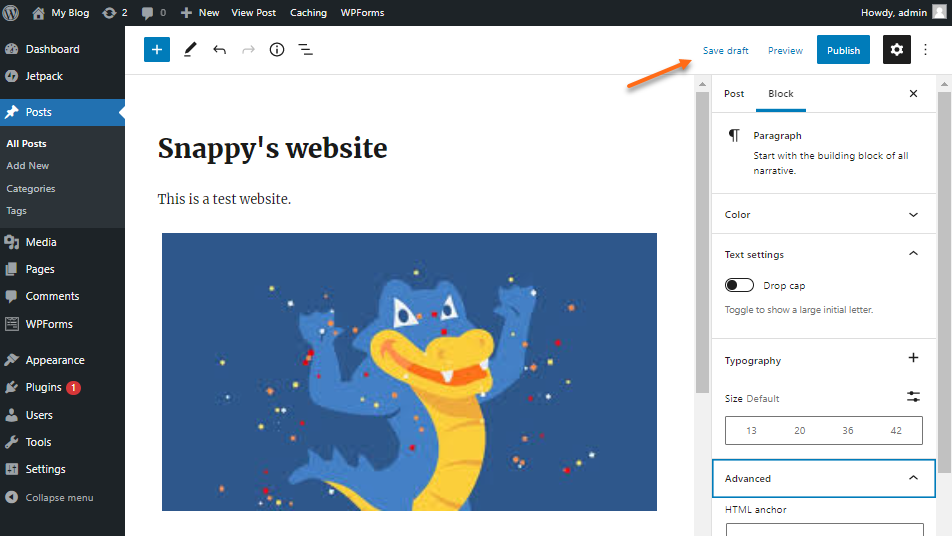Open the Caching admin bar menu

[x=308, y=12]
